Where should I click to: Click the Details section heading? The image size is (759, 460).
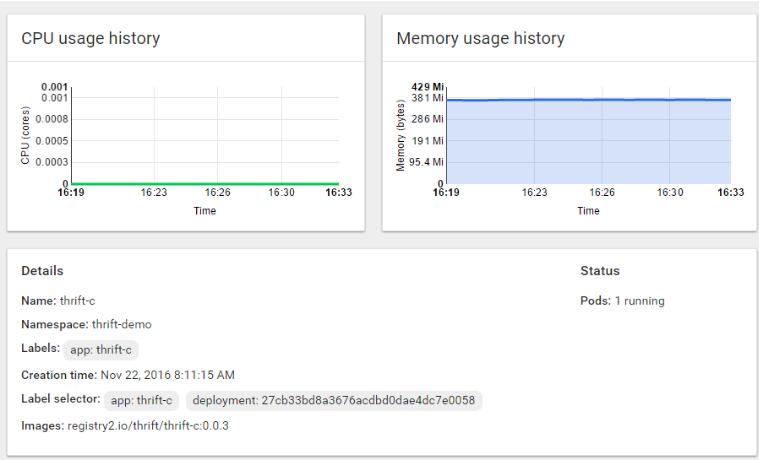tap(42, 271)
